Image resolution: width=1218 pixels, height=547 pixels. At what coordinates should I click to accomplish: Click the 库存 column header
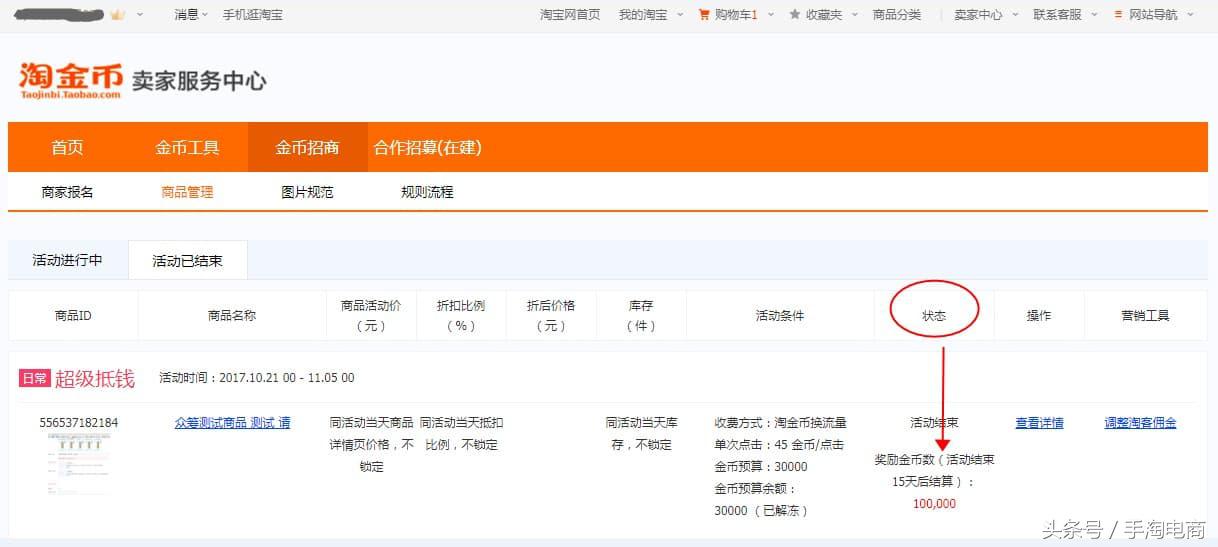641,315
